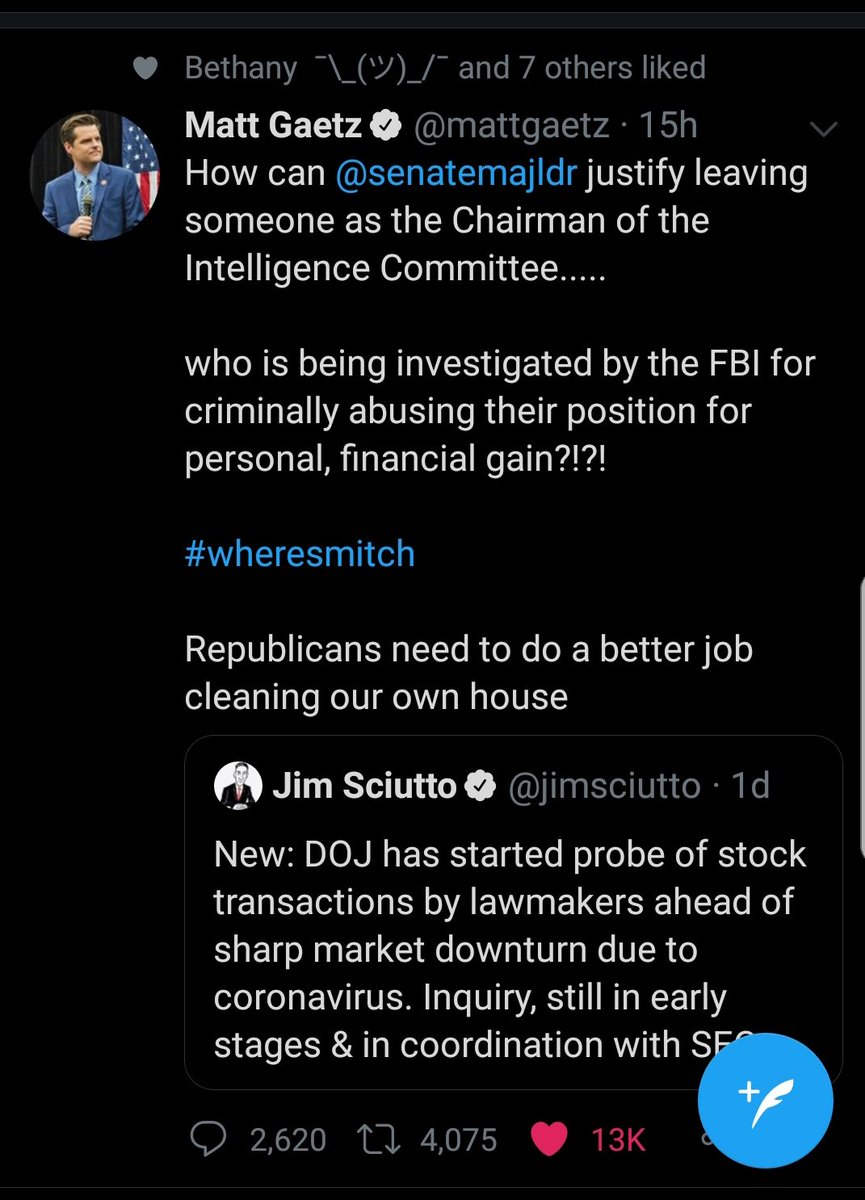Open the @senatemajldr mention link

[x=456, y=172]
